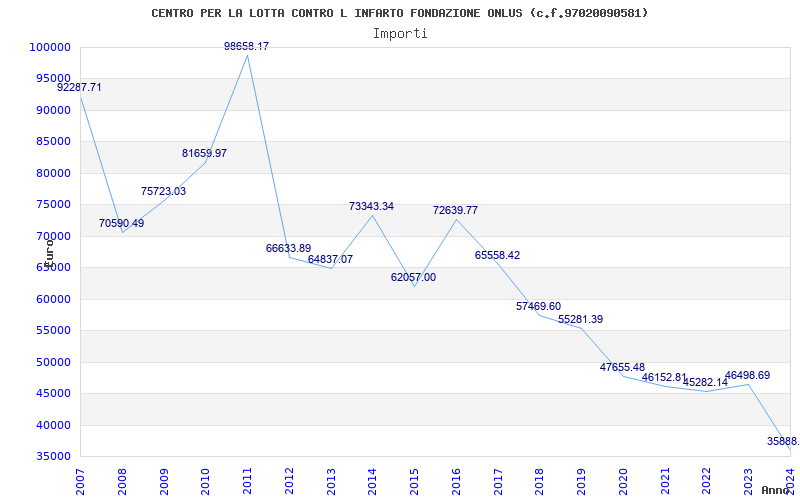Select the 55281.39 data label
The width and height of the screenshot is (800, 500).
click(x=580, y=319)
